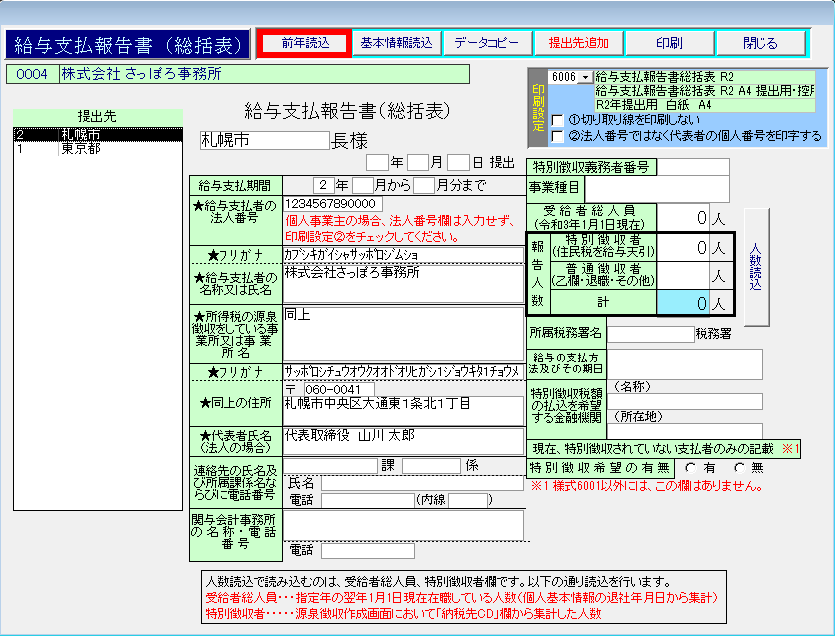Click the 前年読込 button
Image resolution: width=835 pixels, height=636 pixels.
(304, 43)
